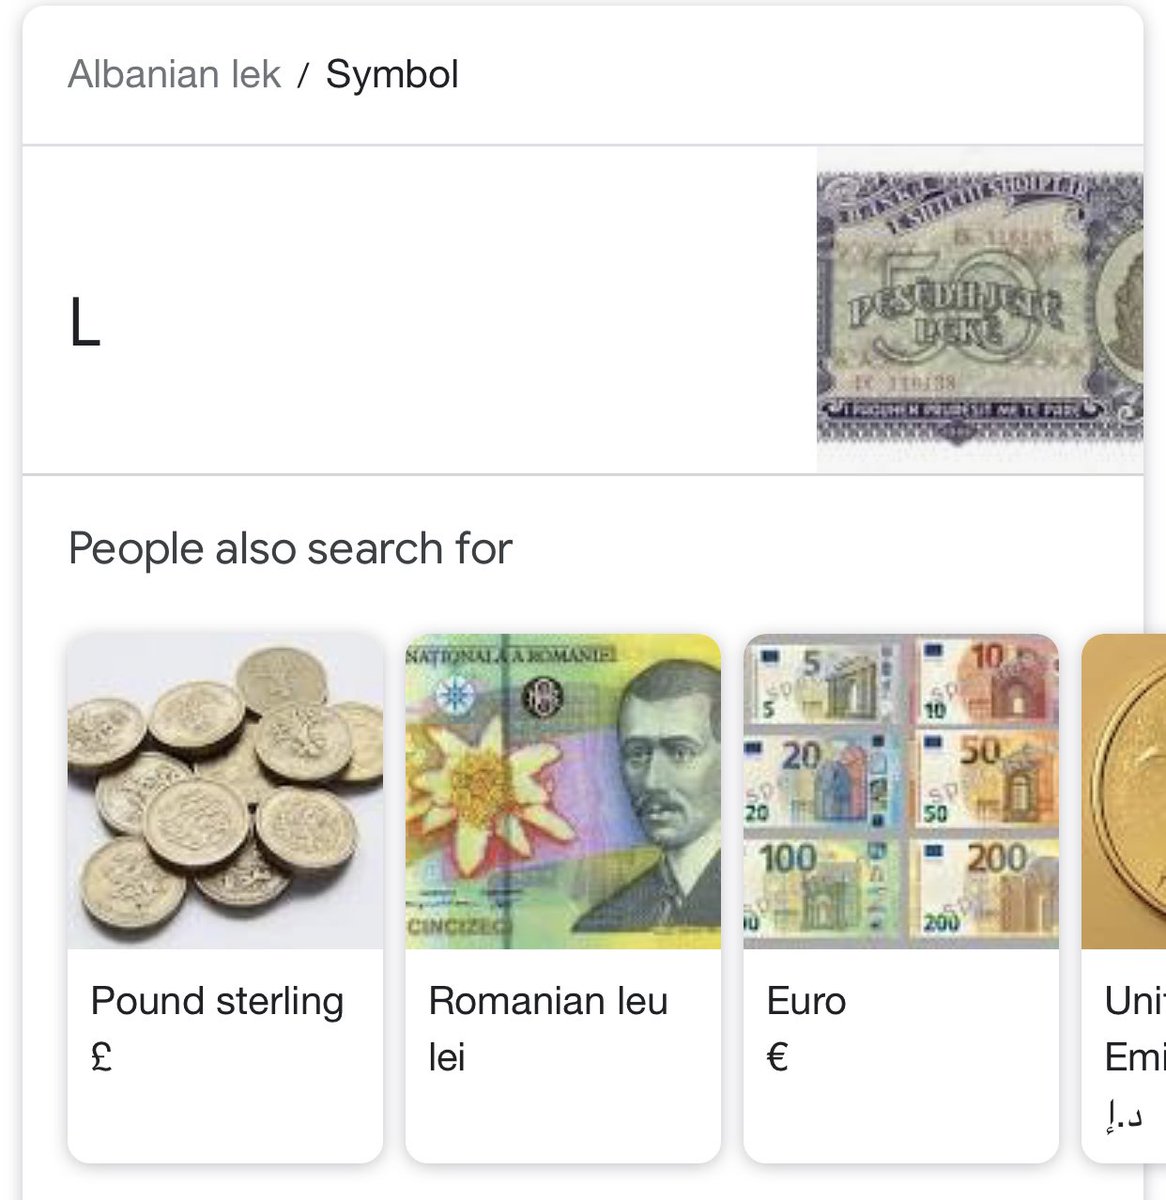Open the Pound sterling coins thumbnail

225,791
